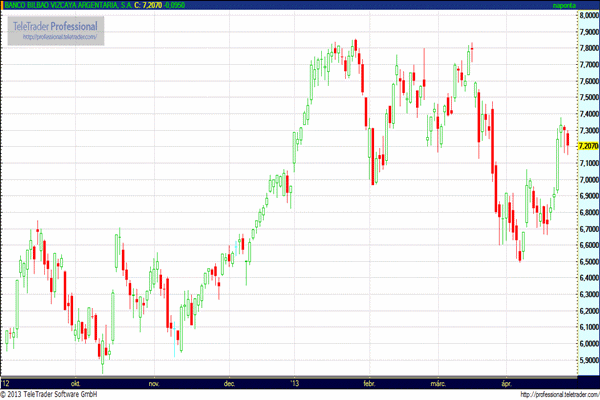
Task: Click the 'naponta' interval label
Action: (565, 5)
